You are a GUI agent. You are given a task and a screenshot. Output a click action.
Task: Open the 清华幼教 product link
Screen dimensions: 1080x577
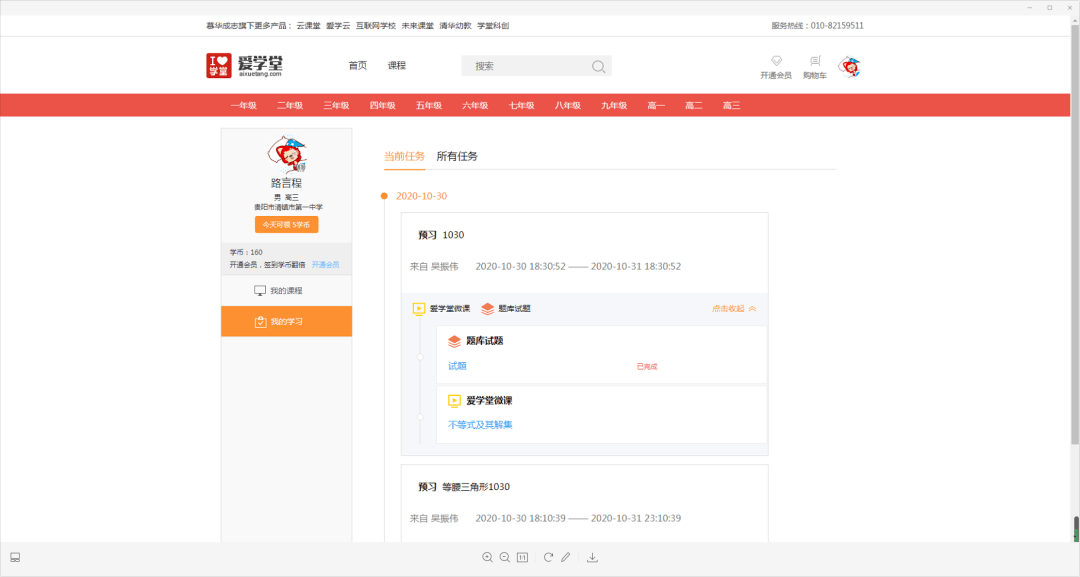(x=455, y=25)
